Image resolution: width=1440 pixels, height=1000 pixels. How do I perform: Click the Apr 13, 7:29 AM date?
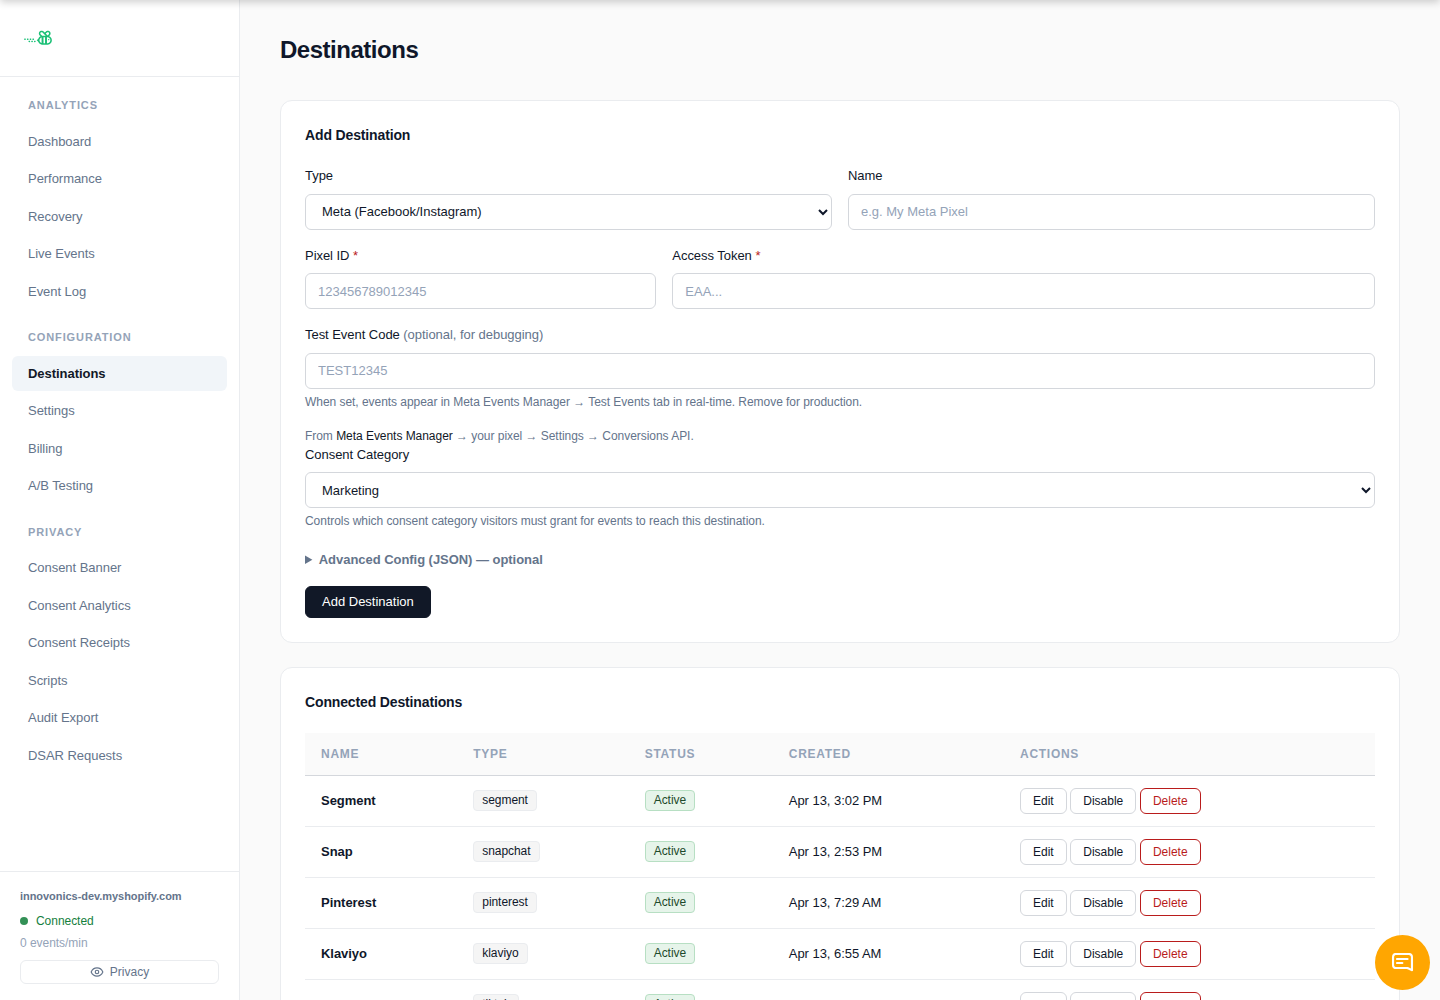point(835,903)
